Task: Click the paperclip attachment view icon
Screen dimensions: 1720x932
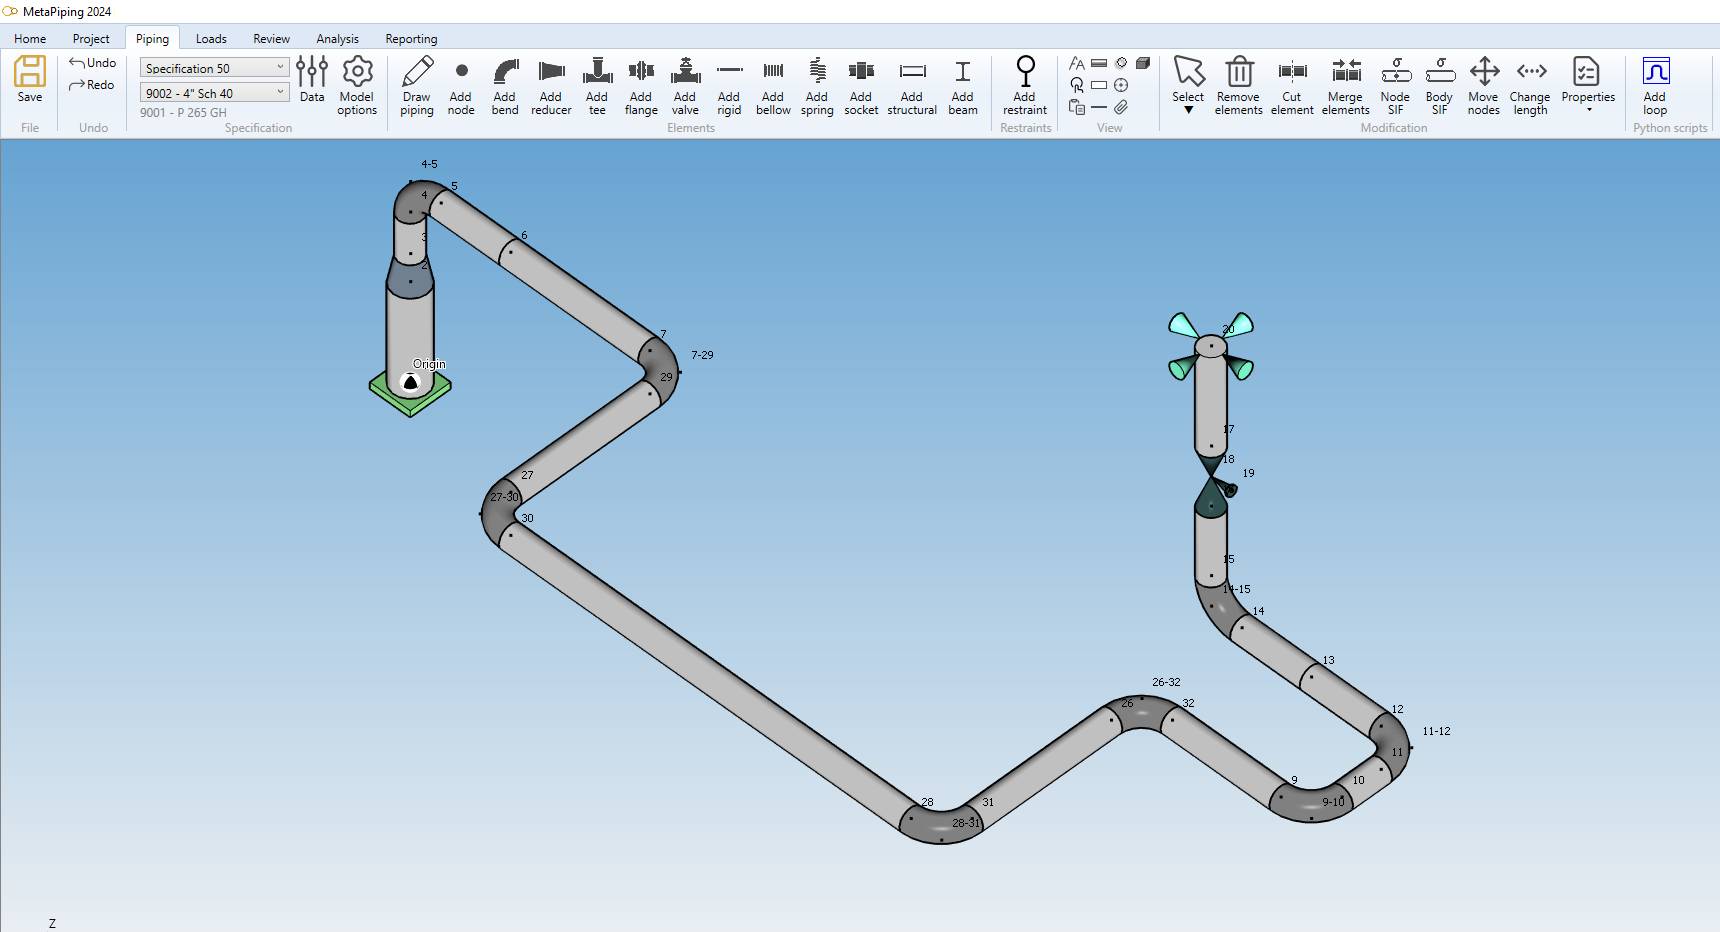Action: click(x=1121, y=107)
